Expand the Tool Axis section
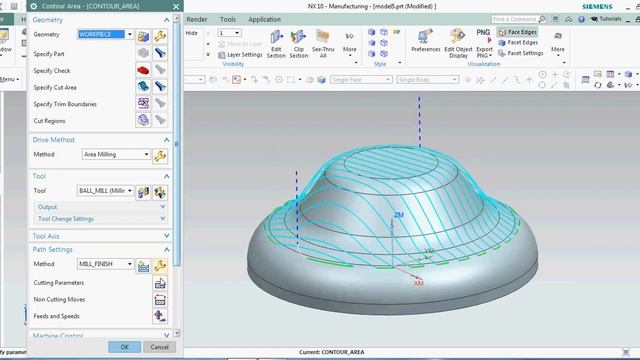The image size is (640, 360). [167, 236]
